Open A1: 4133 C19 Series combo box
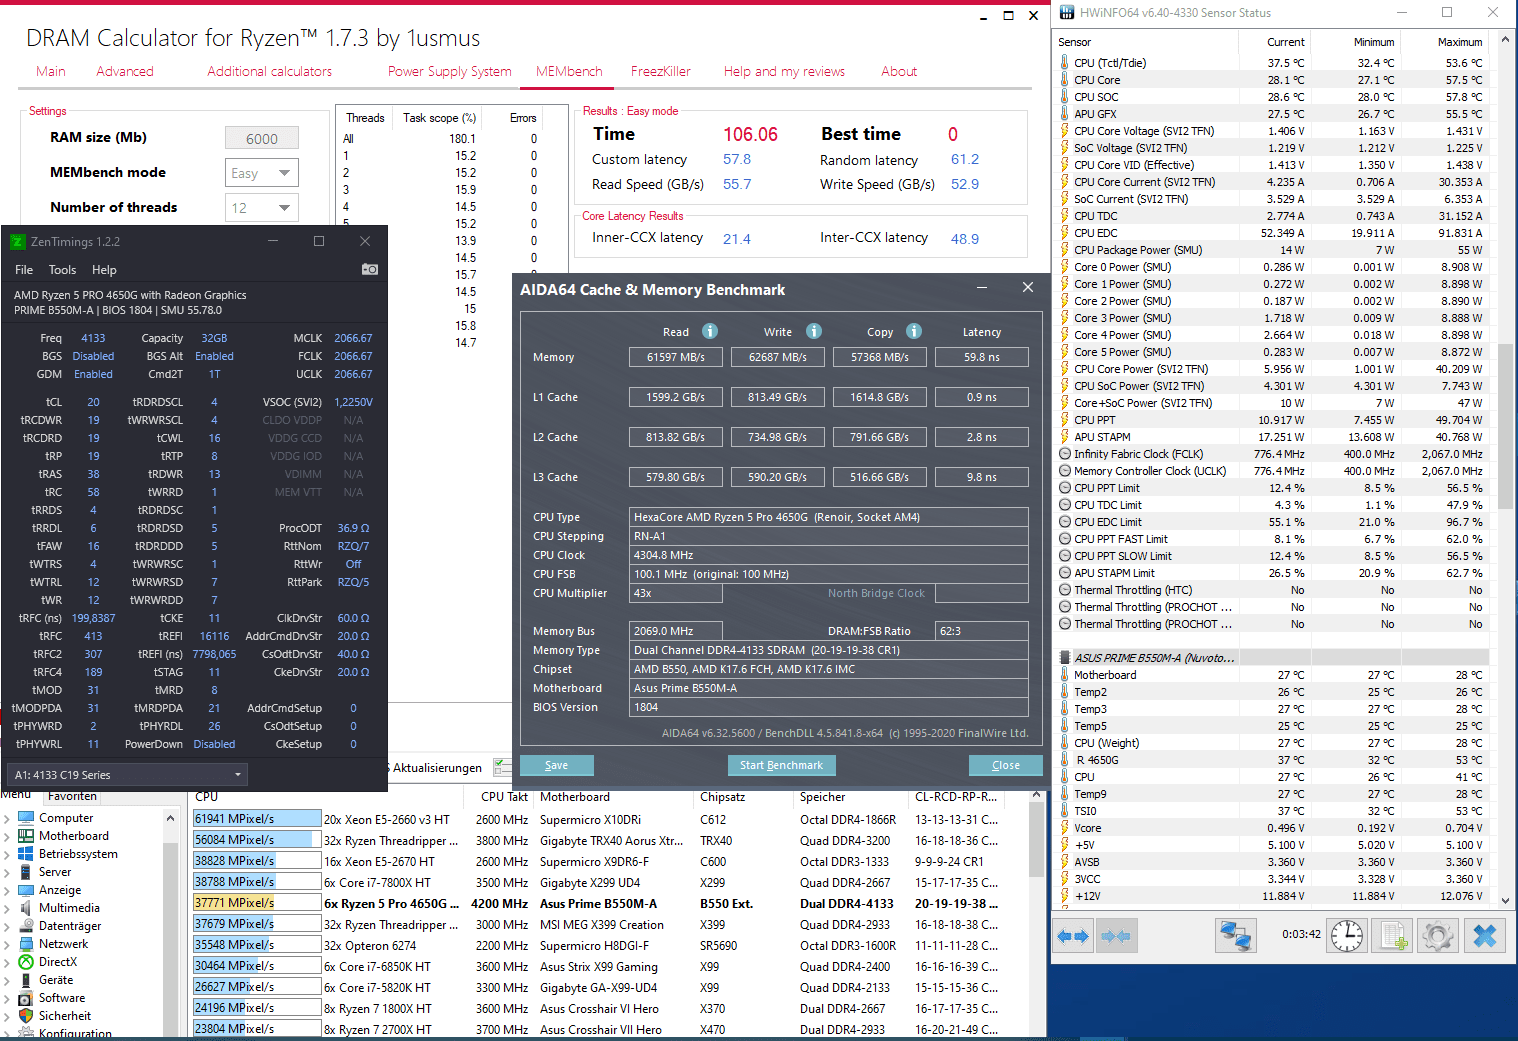The image size is (1518, 1041). [127, 775]
